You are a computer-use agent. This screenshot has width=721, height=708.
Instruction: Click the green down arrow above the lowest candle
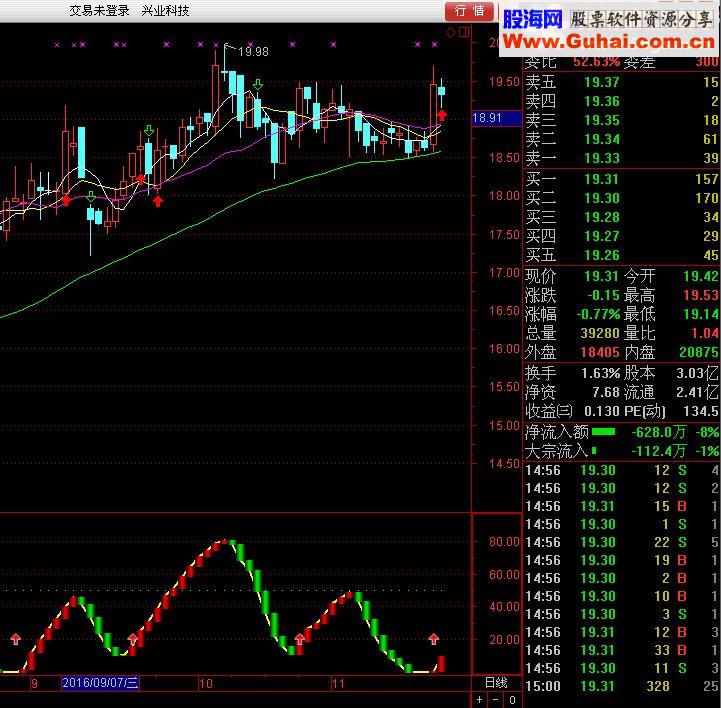[x=91, y=197]
